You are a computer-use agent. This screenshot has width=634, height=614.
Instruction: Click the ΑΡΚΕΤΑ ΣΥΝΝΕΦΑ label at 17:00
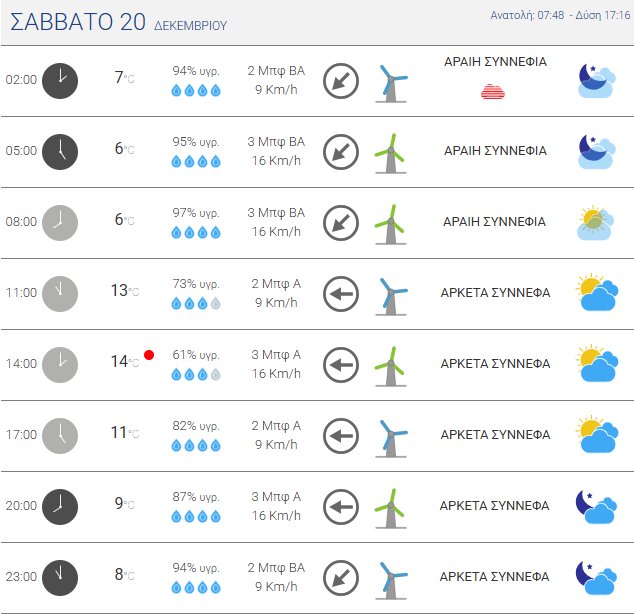tap(495, 435)
